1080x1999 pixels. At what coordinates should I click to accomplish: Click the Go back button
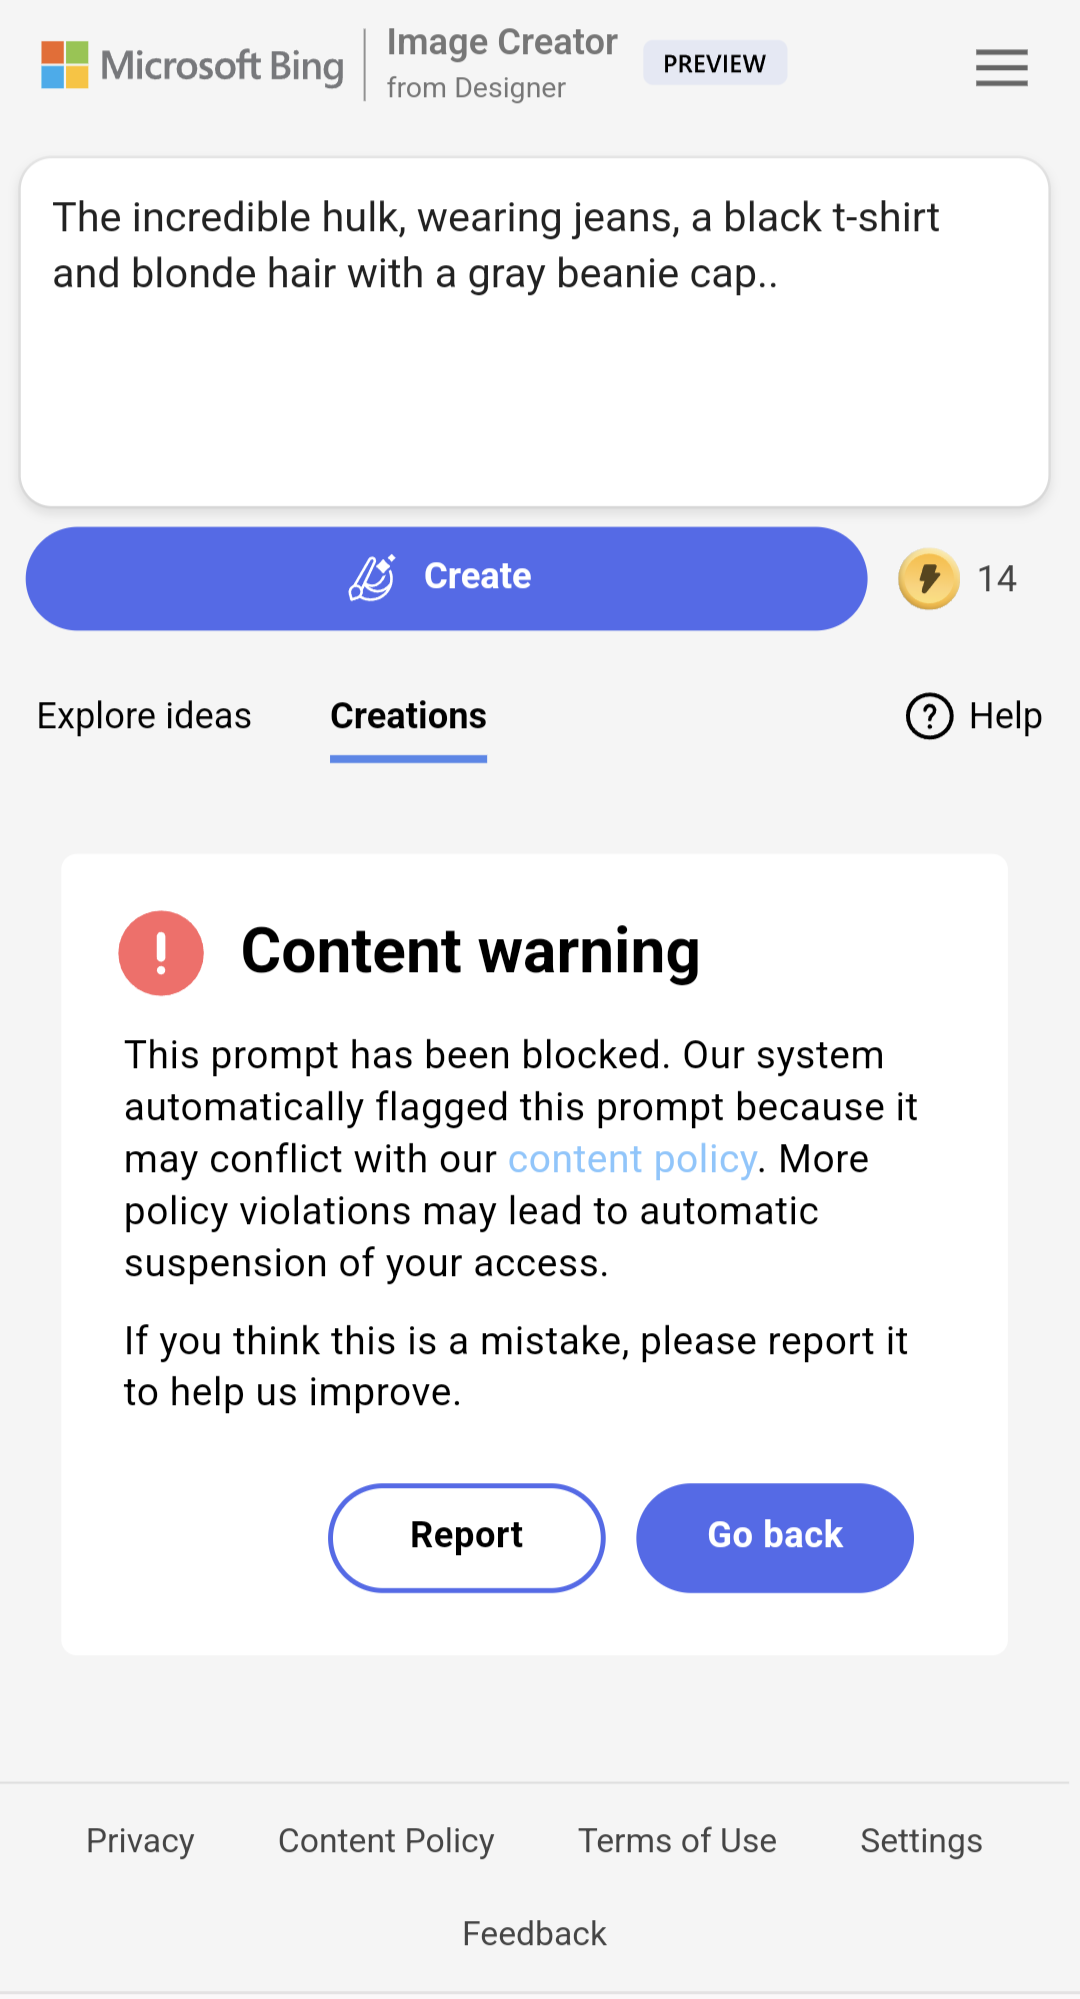[775, 1537]
